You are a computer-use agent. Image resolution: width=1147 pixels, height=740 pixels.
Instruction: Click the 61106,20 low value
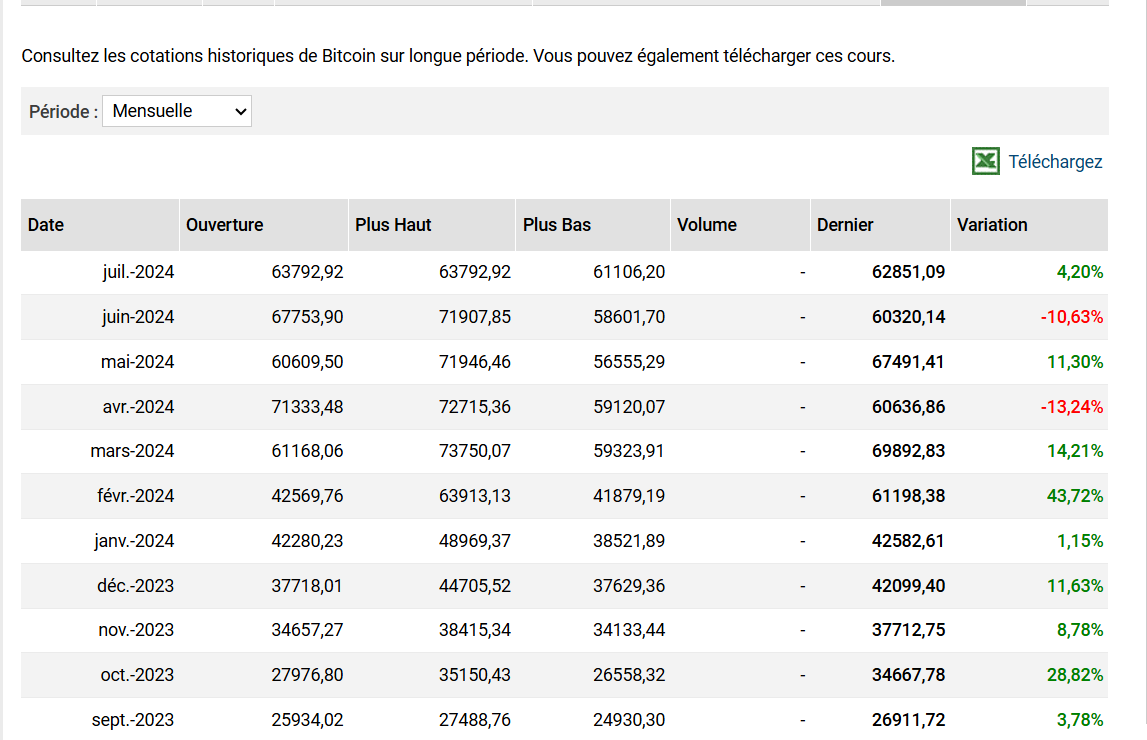pos(629,272)
